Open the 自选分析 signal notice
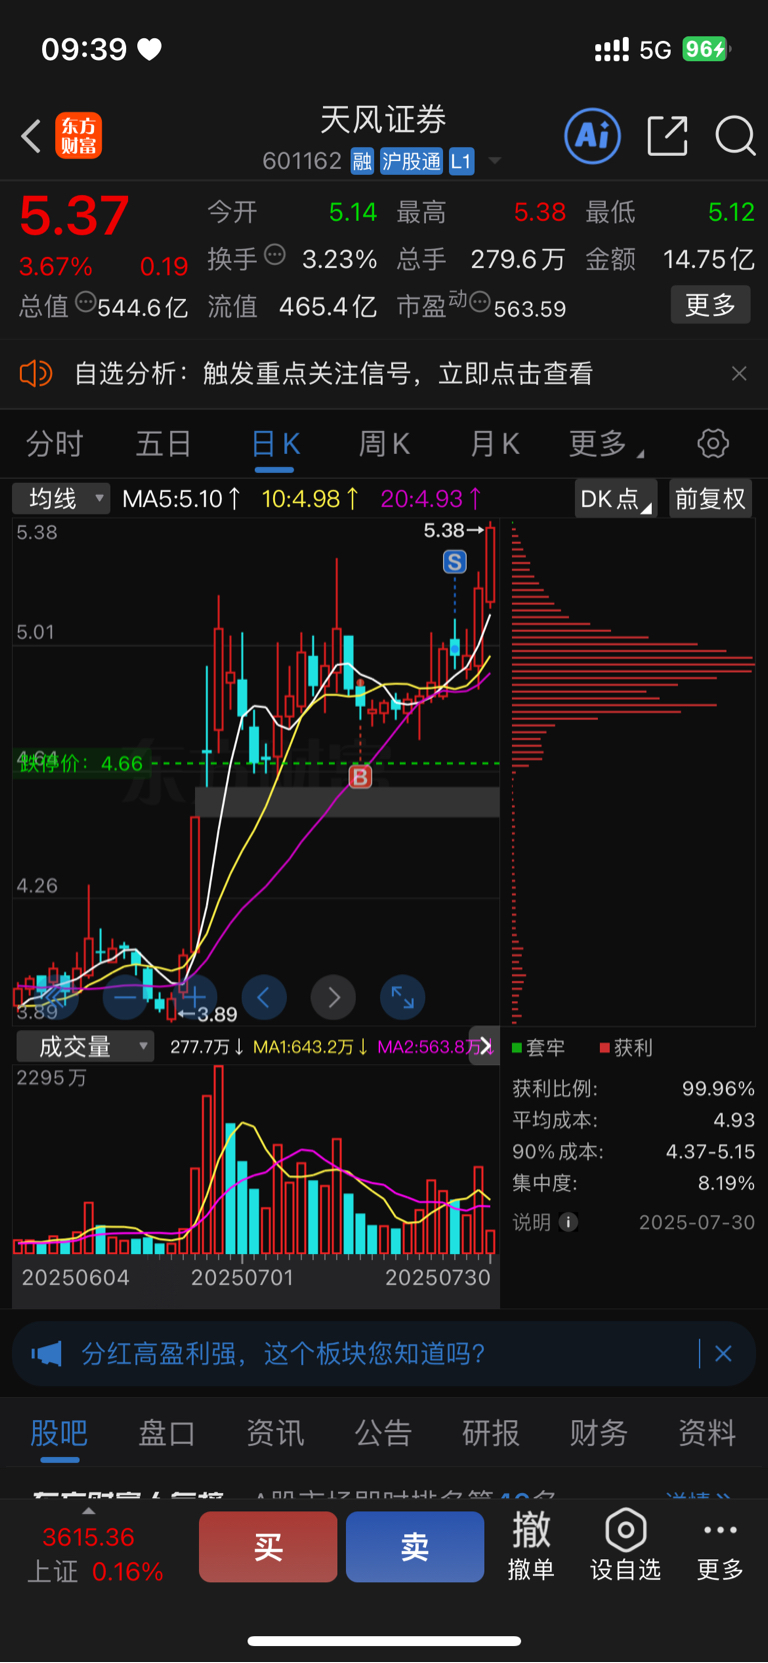This screenshot has height=1663, width=768. pos(334,374)
